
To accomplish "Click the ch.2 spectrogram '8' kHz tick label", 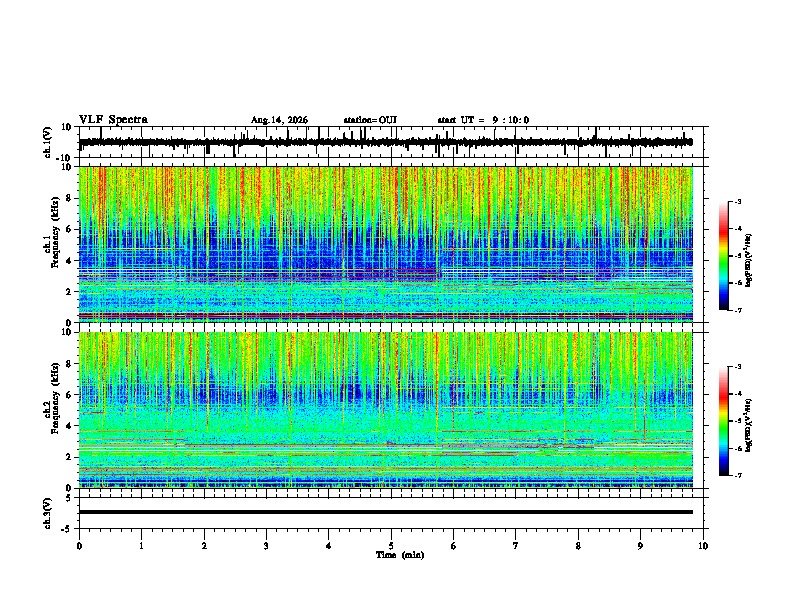I will click(x=69, y=364).
